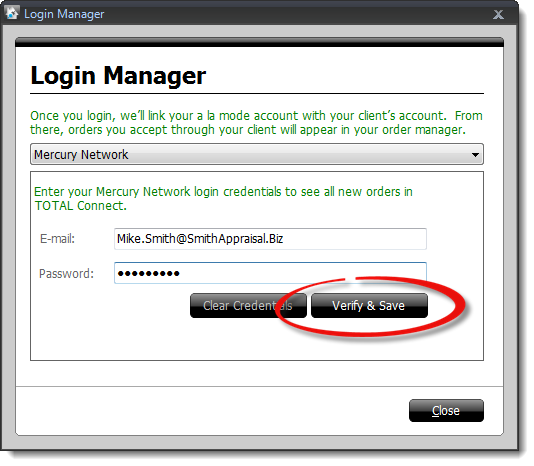Open the Mercury Network dropdown
This screenshot has width=534, height=466.
257,155
